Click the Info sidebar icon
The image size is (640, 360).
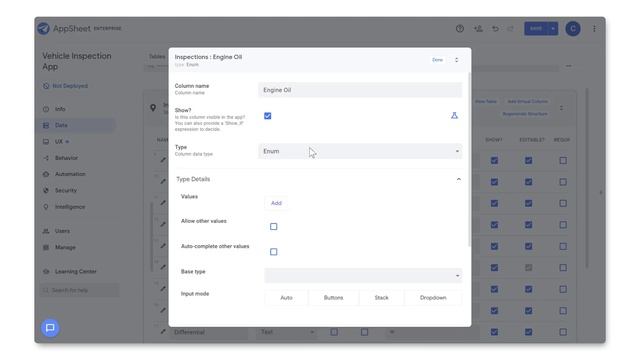[46, 109]
